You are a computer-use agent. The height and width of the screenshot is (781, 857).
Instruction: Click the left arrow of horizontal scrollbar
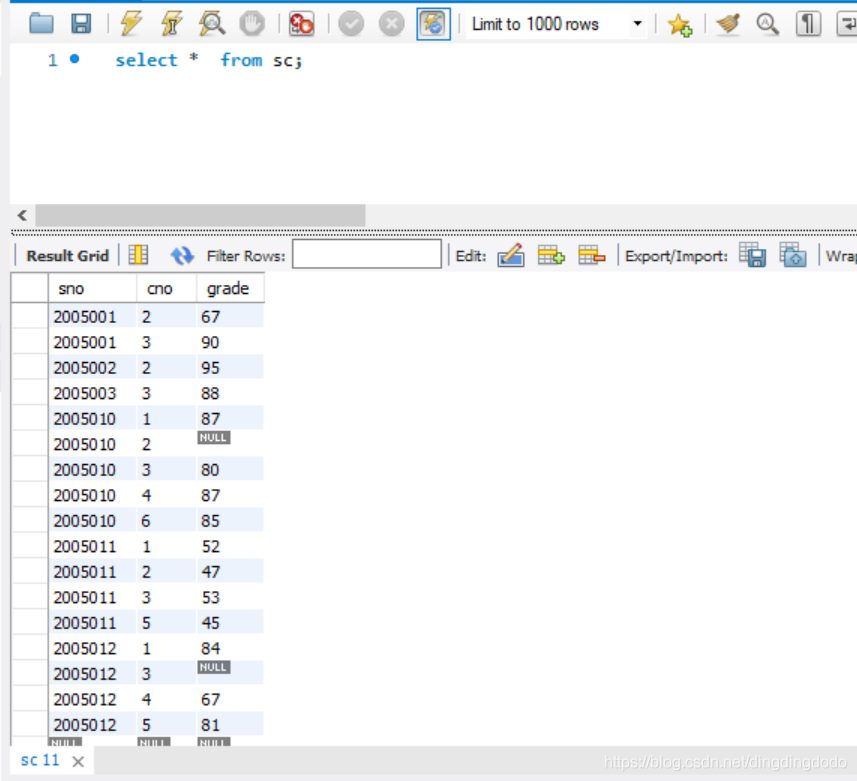(22, 215)
